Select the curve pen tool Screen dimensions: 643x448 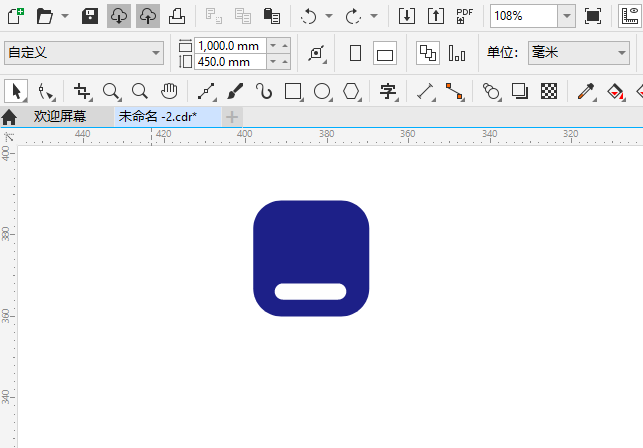click(x=264, y=91)
